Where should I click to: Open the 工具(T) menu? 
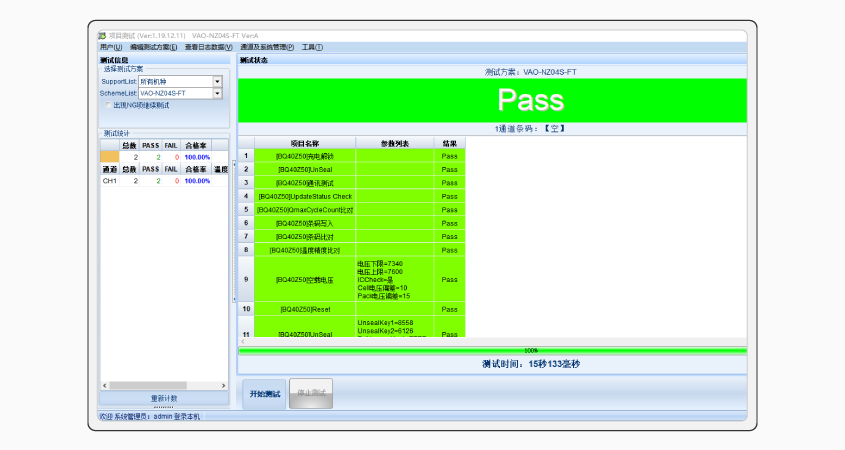coord(312,47)
